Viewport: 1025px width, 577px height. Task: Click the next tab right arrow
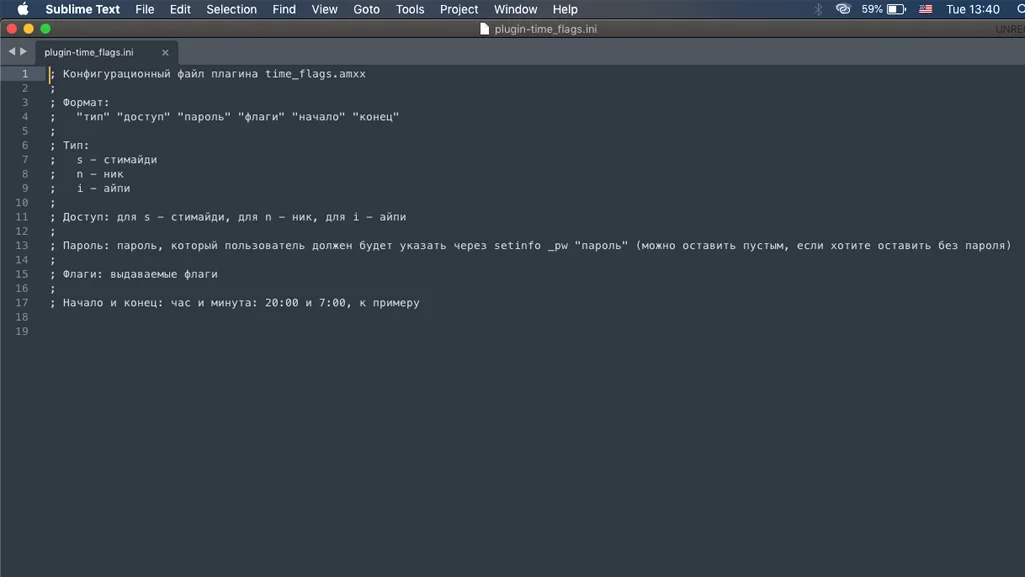click(24, 52)
